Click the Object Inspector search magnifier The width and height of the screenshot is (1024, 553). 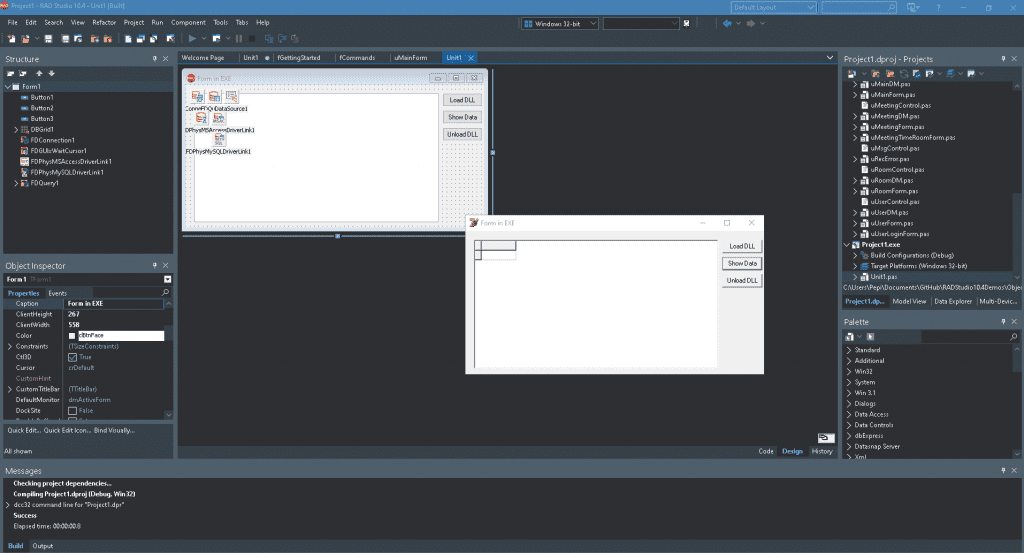tap(165, 292)
